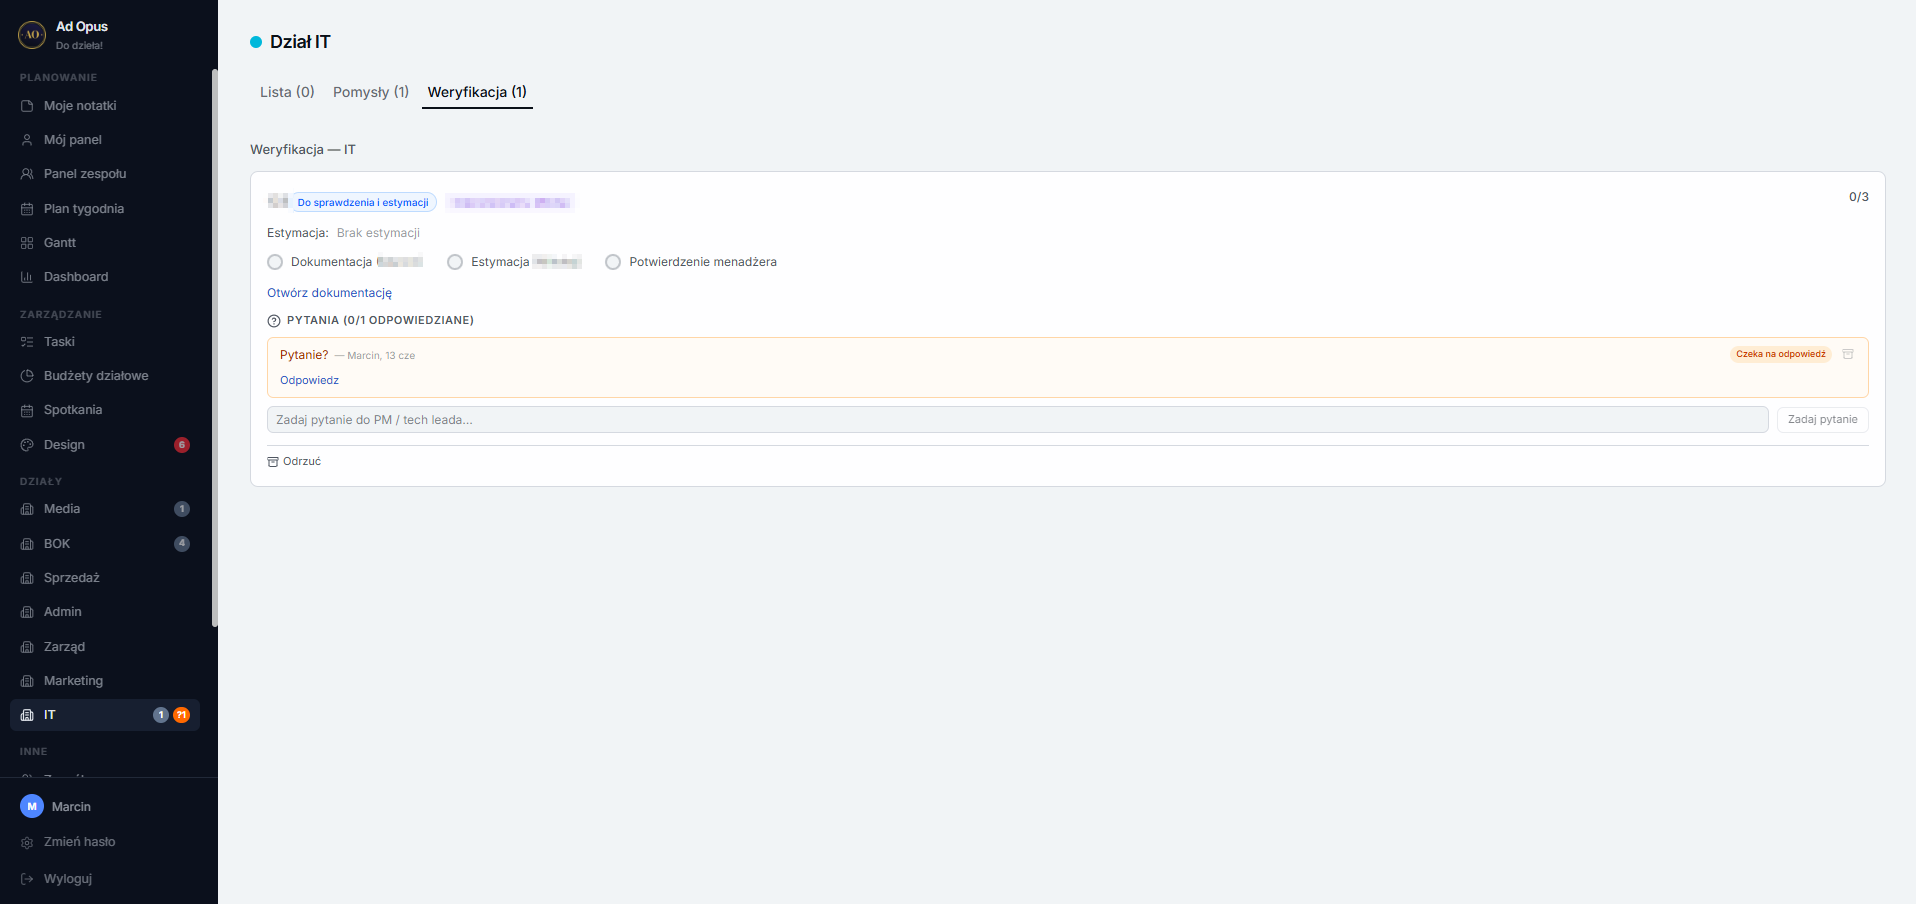Image resolution: width=1916 pixels, height=904 pixels.
Task: Select Potwierdzenie menadżera radio option
Action: point(613,262)
